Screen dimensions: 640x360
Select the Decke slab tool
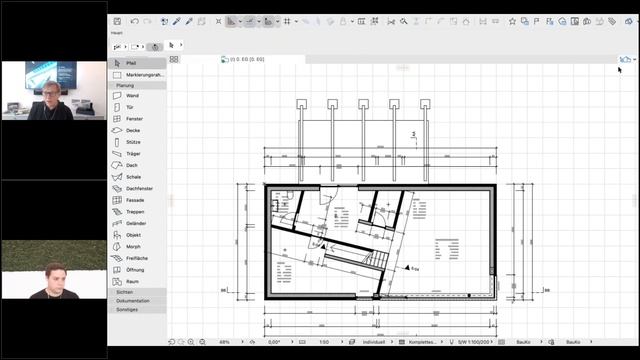(138, 131)
